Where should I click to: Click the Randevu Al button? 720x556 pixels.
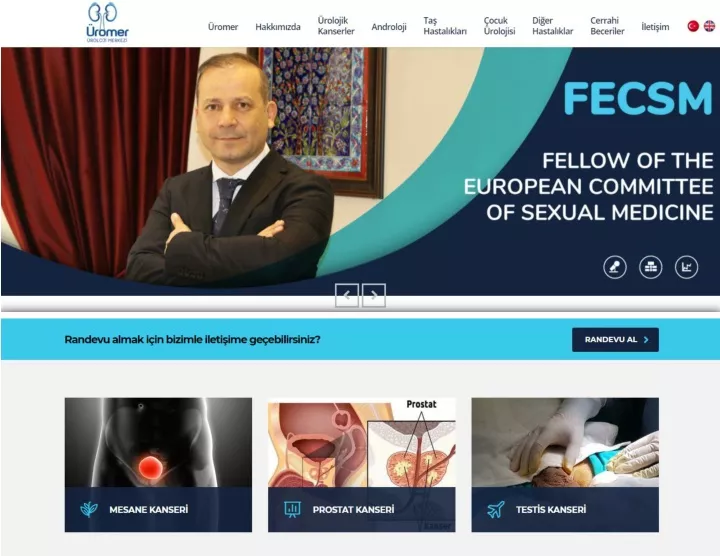tap(615, 340)
